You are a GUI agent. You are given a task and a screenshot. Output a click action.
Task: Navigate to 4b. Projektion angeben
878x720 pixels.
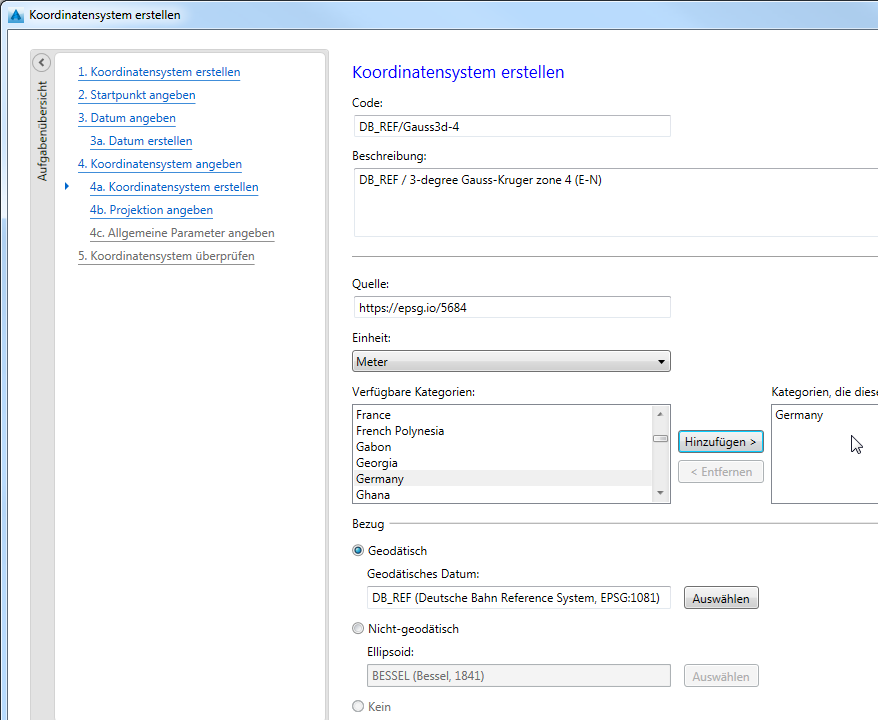tap(151, 210)
